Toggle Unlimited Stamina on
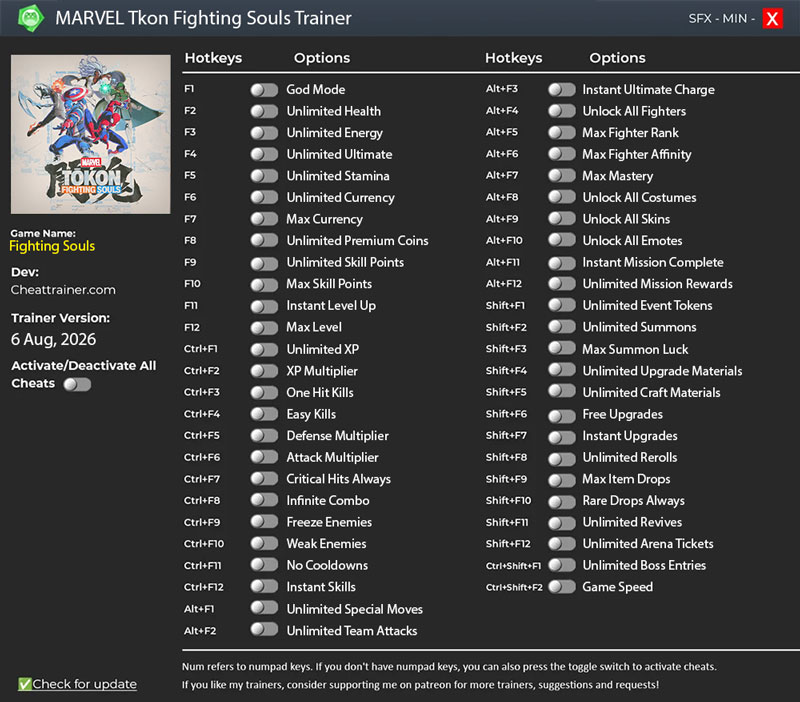800x702 pixels. tap(264, 176)
